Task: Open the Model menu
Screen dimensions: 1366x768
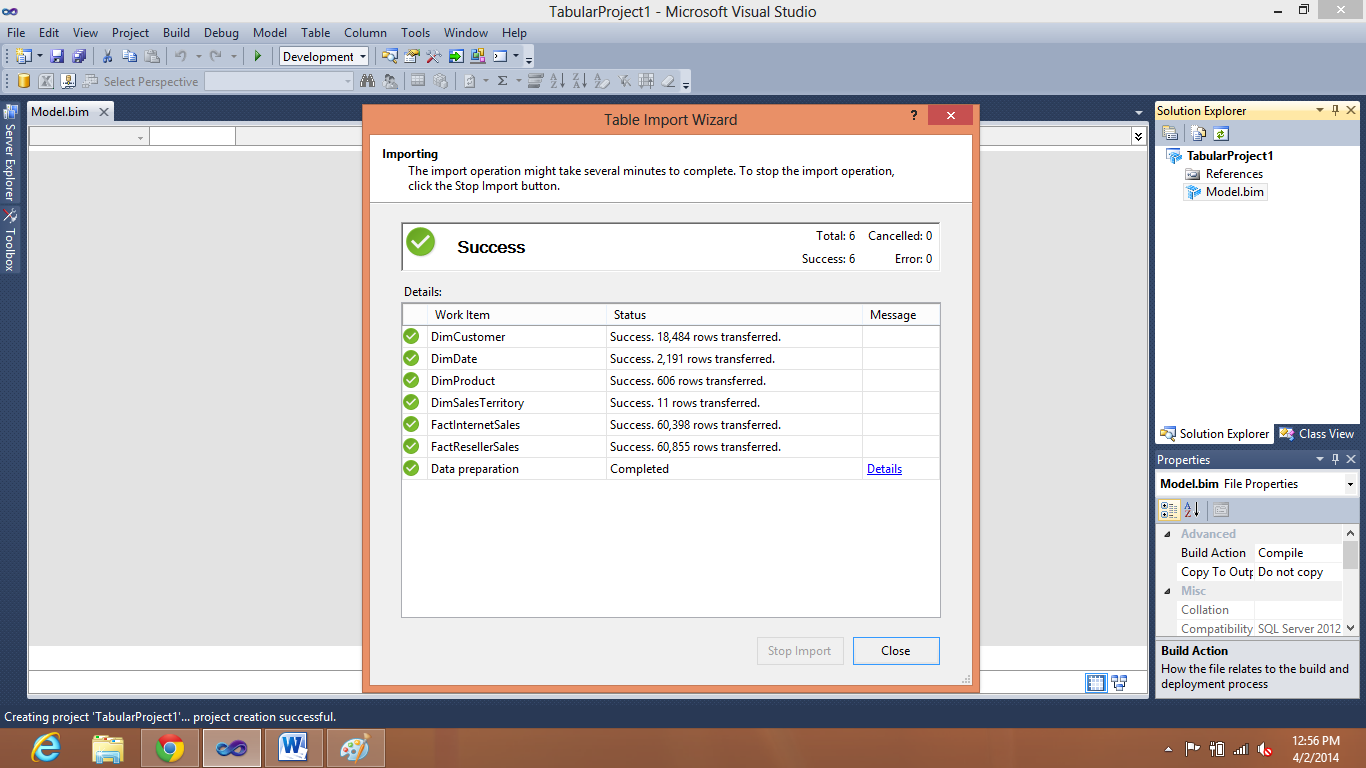Action: [x=270, y=33]
